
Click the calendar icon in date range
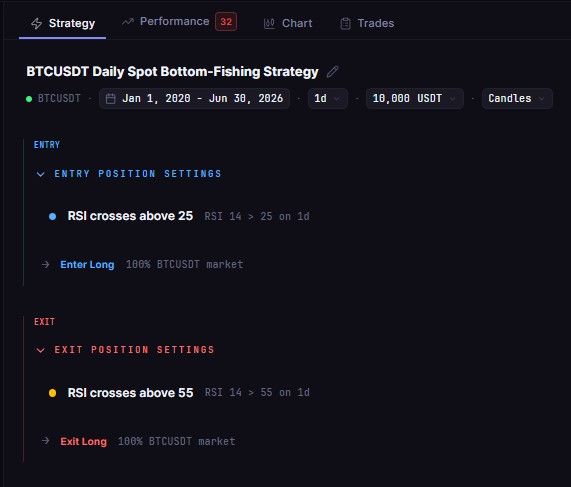click(x=110, y=99)
